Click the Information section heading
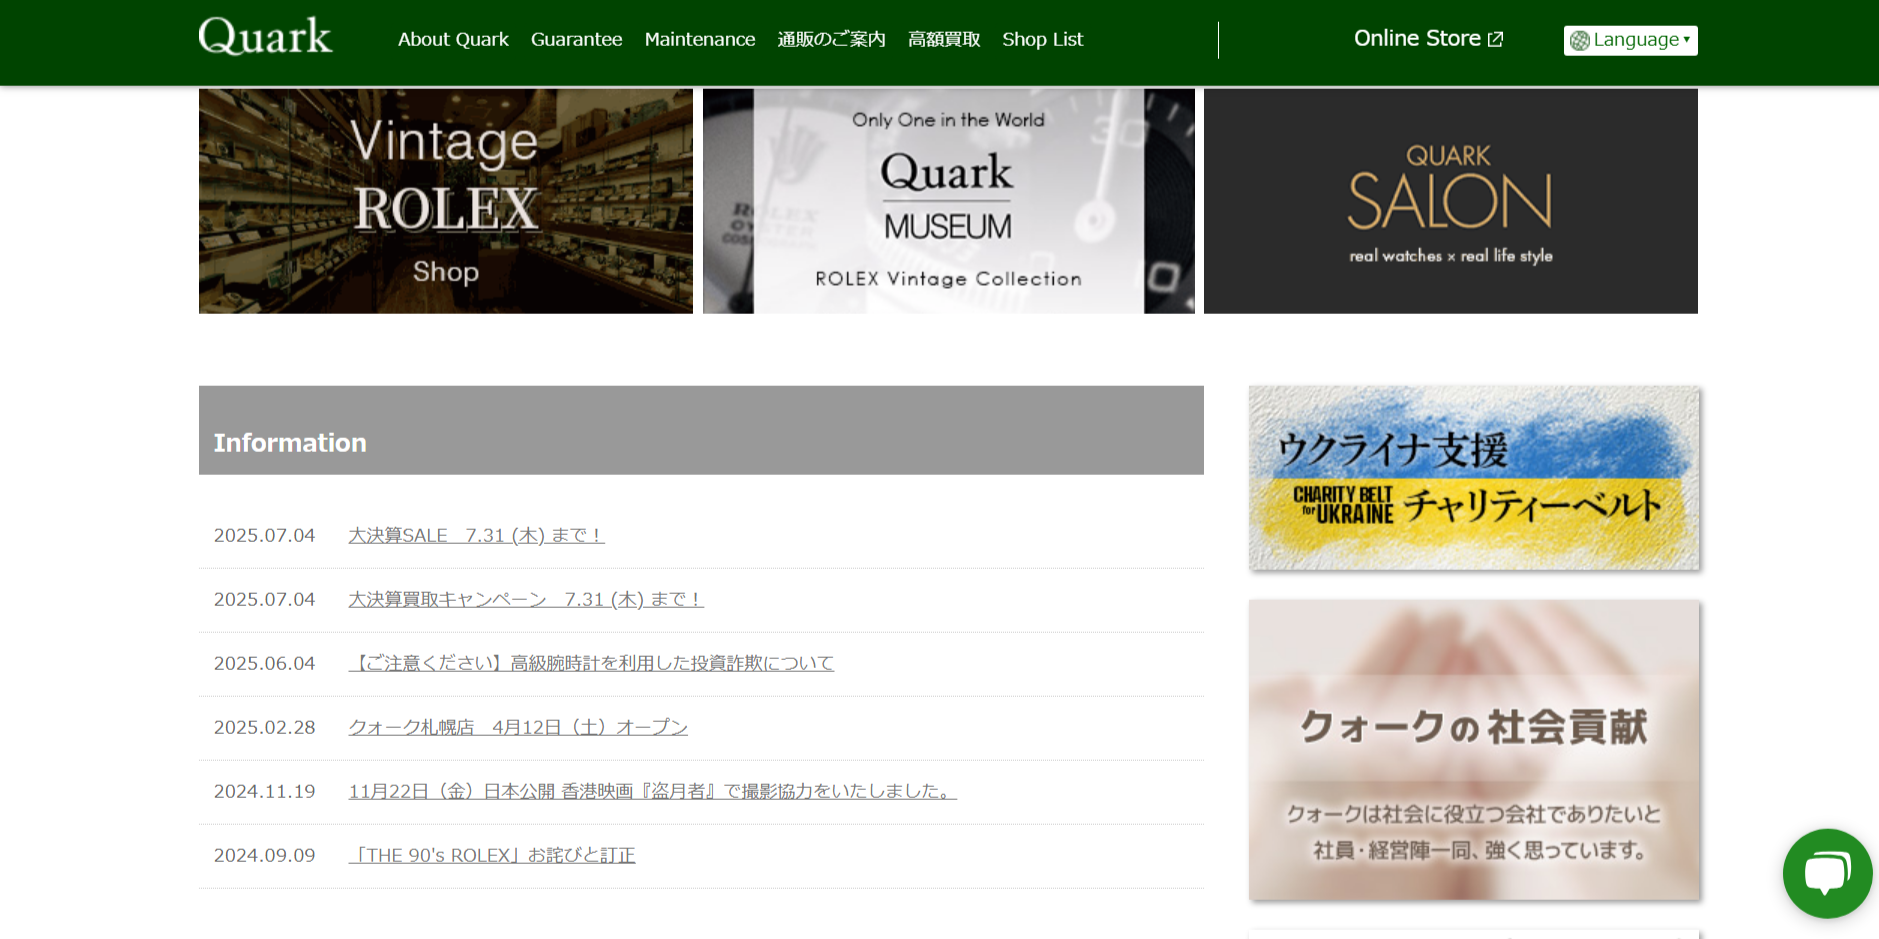 pos(290,442)
